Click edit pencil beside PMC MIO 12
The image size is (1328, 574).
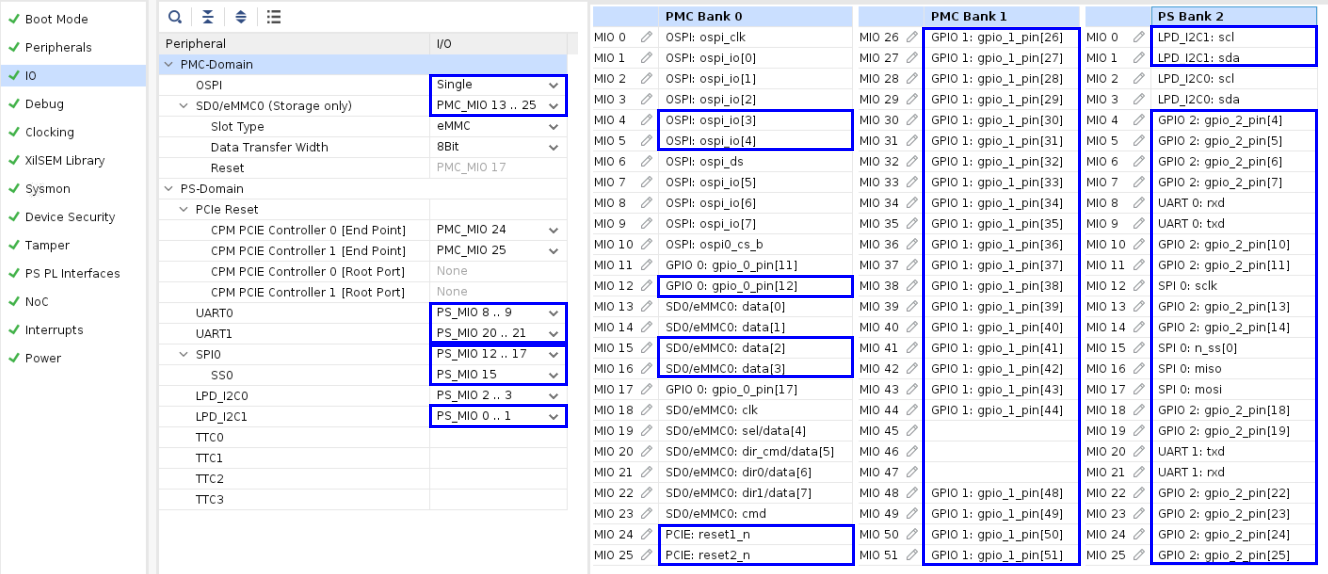(647, 286)
